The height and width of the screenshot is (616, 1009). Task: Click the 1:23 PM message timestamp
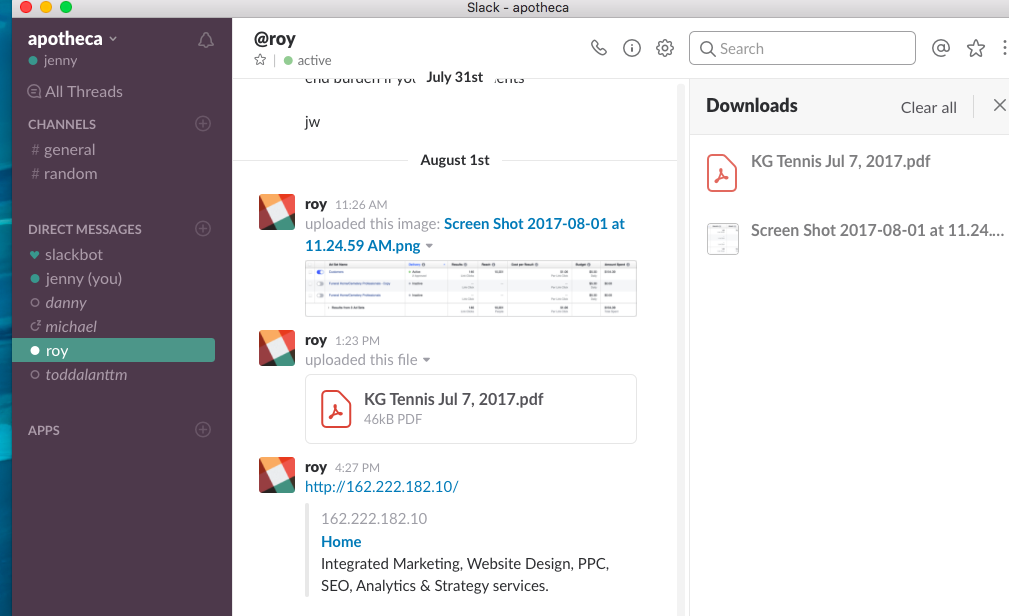(x=357, y=341)
